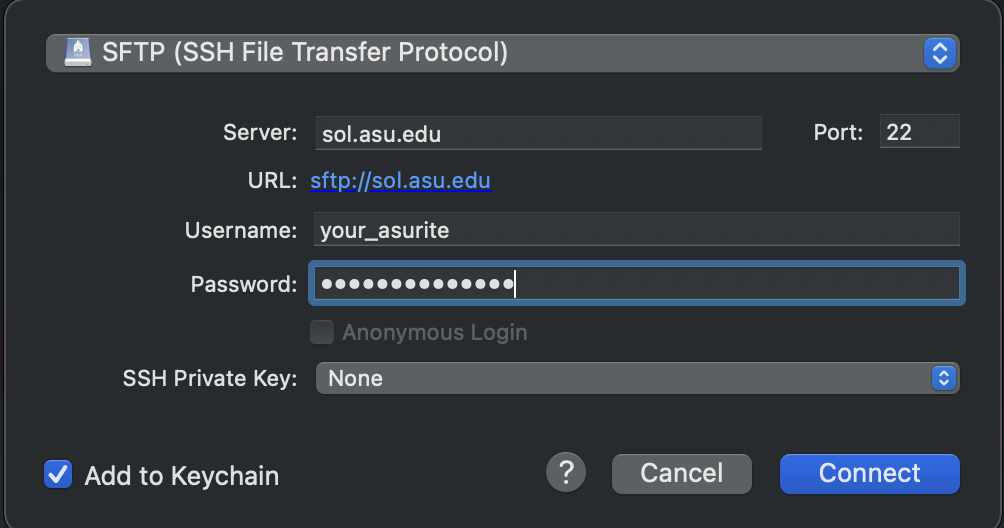Click the protocol selector's blue chevron arrows

click(938, 53)
